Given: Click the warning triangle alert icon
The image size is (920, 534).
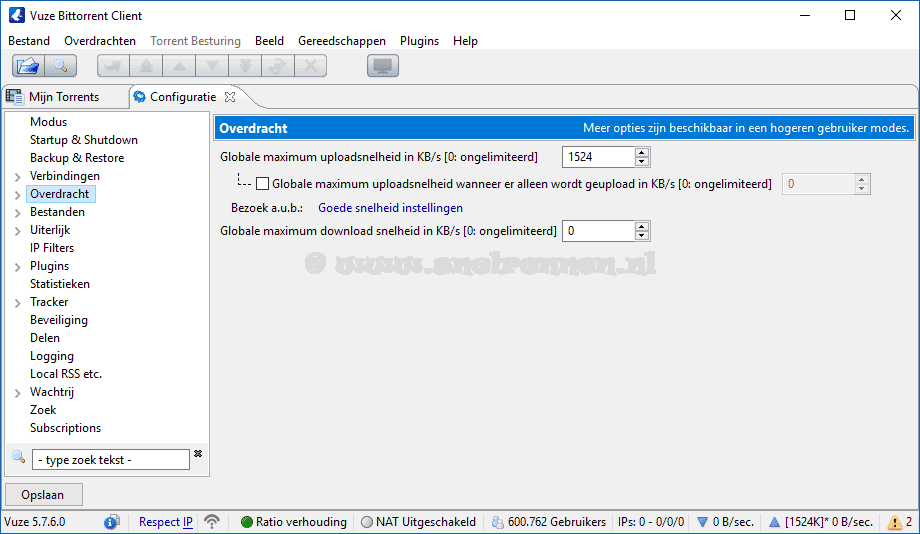Looking at the screenshot, I should pyautogui.click(x=895, y=522).
